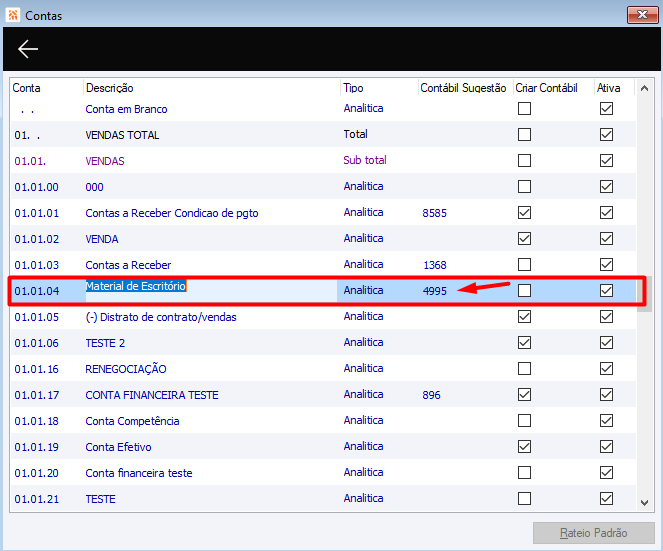663x551 pixels.
Task: Click the 'Sub total' type cell
Action: click(365, 160)
